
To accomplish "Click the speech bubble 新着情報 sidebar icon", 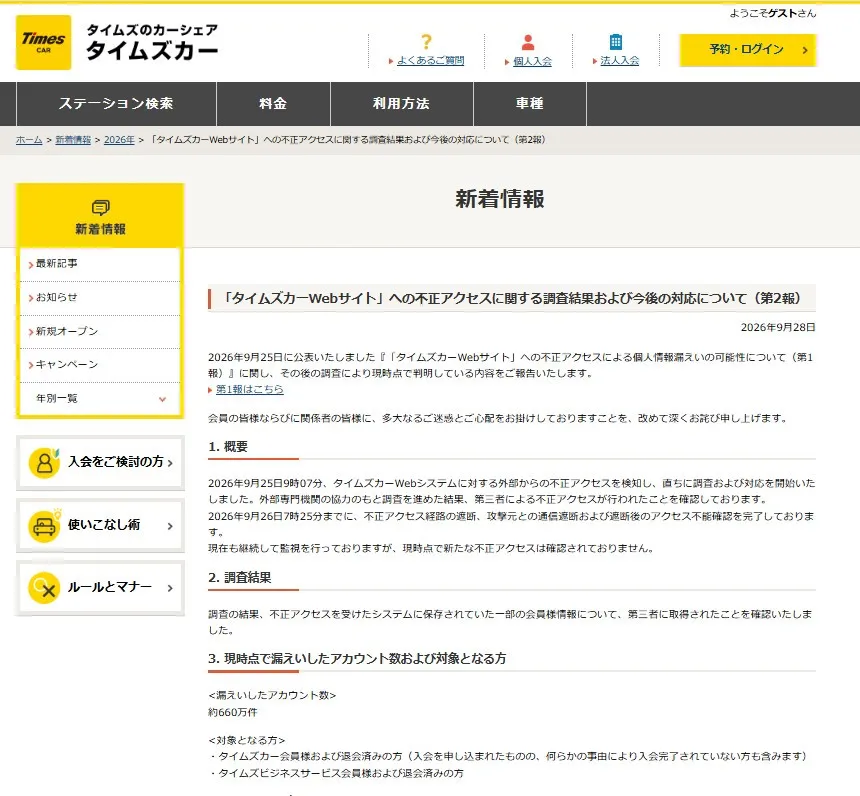I will click(x=100, y=207).
